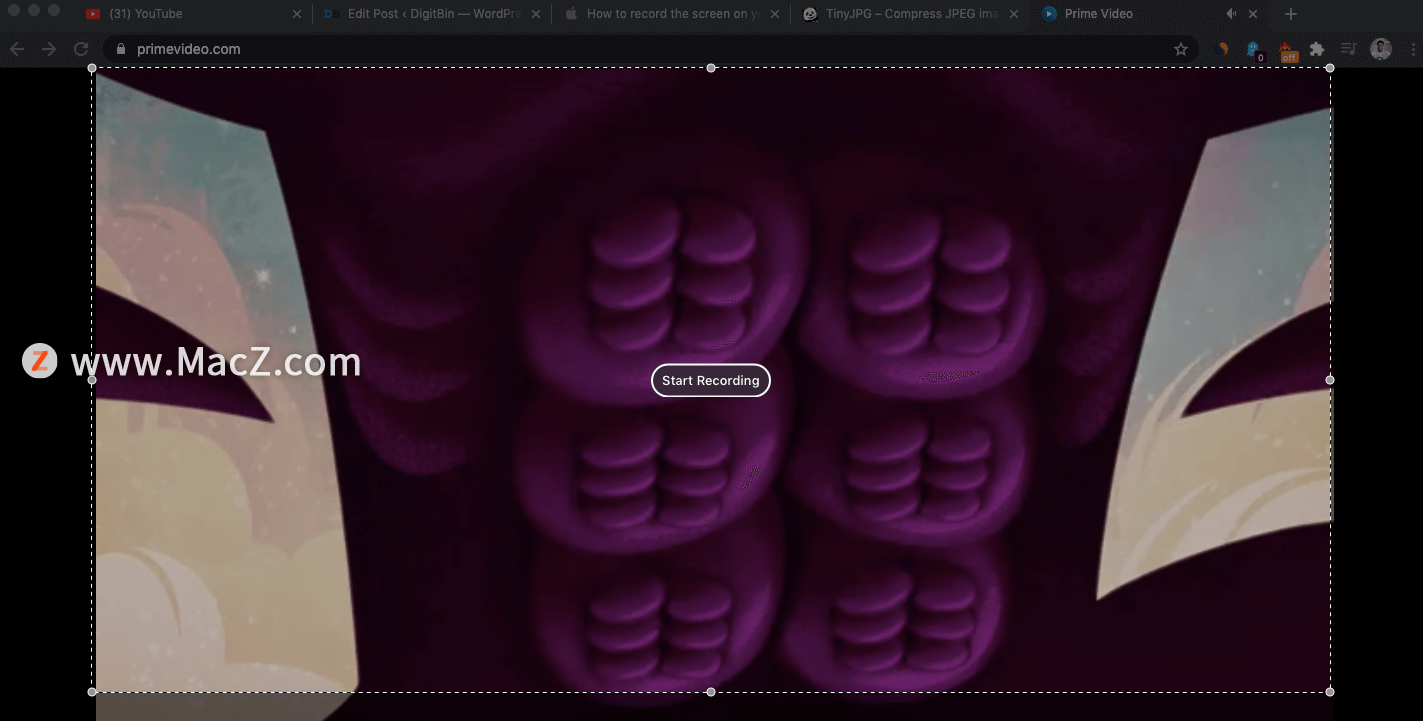Go forward to next page

49,49
